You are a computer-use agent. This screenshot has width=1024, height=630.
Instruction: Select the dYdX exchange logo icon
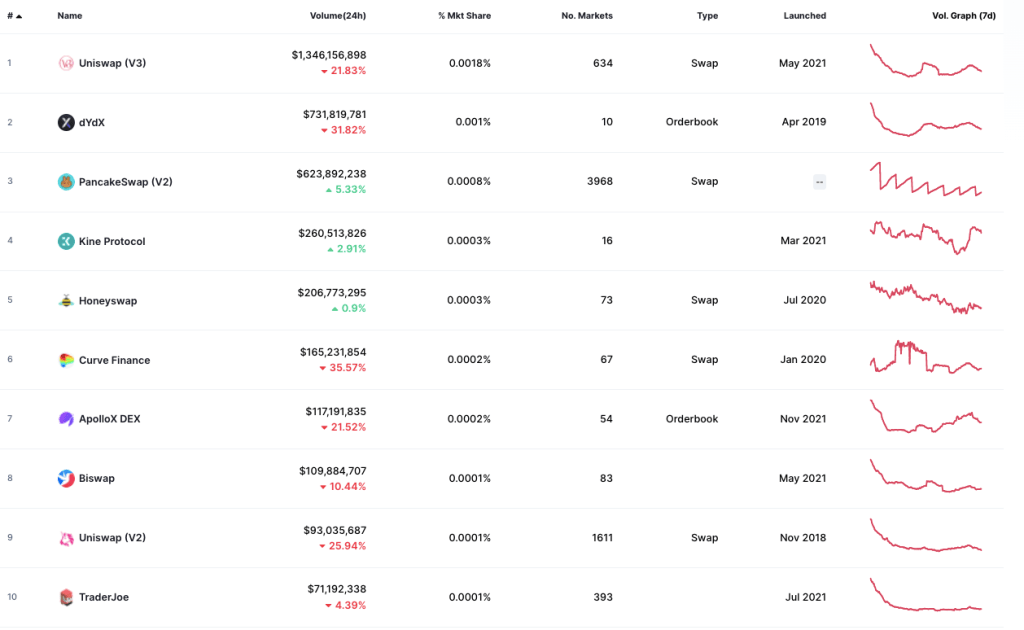(x=66, y=122)
